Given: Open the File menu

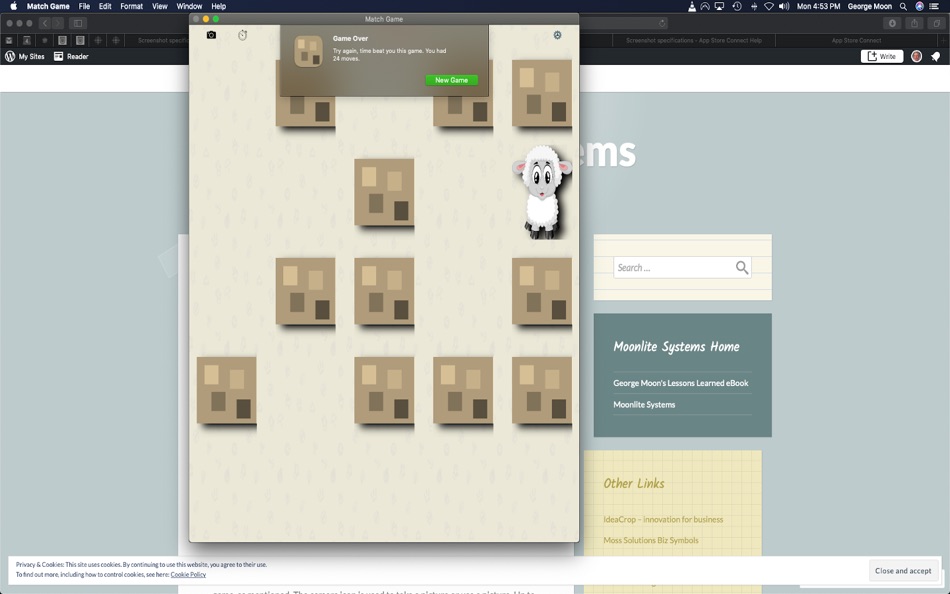Looking at the screenshot, I should 84,6.
